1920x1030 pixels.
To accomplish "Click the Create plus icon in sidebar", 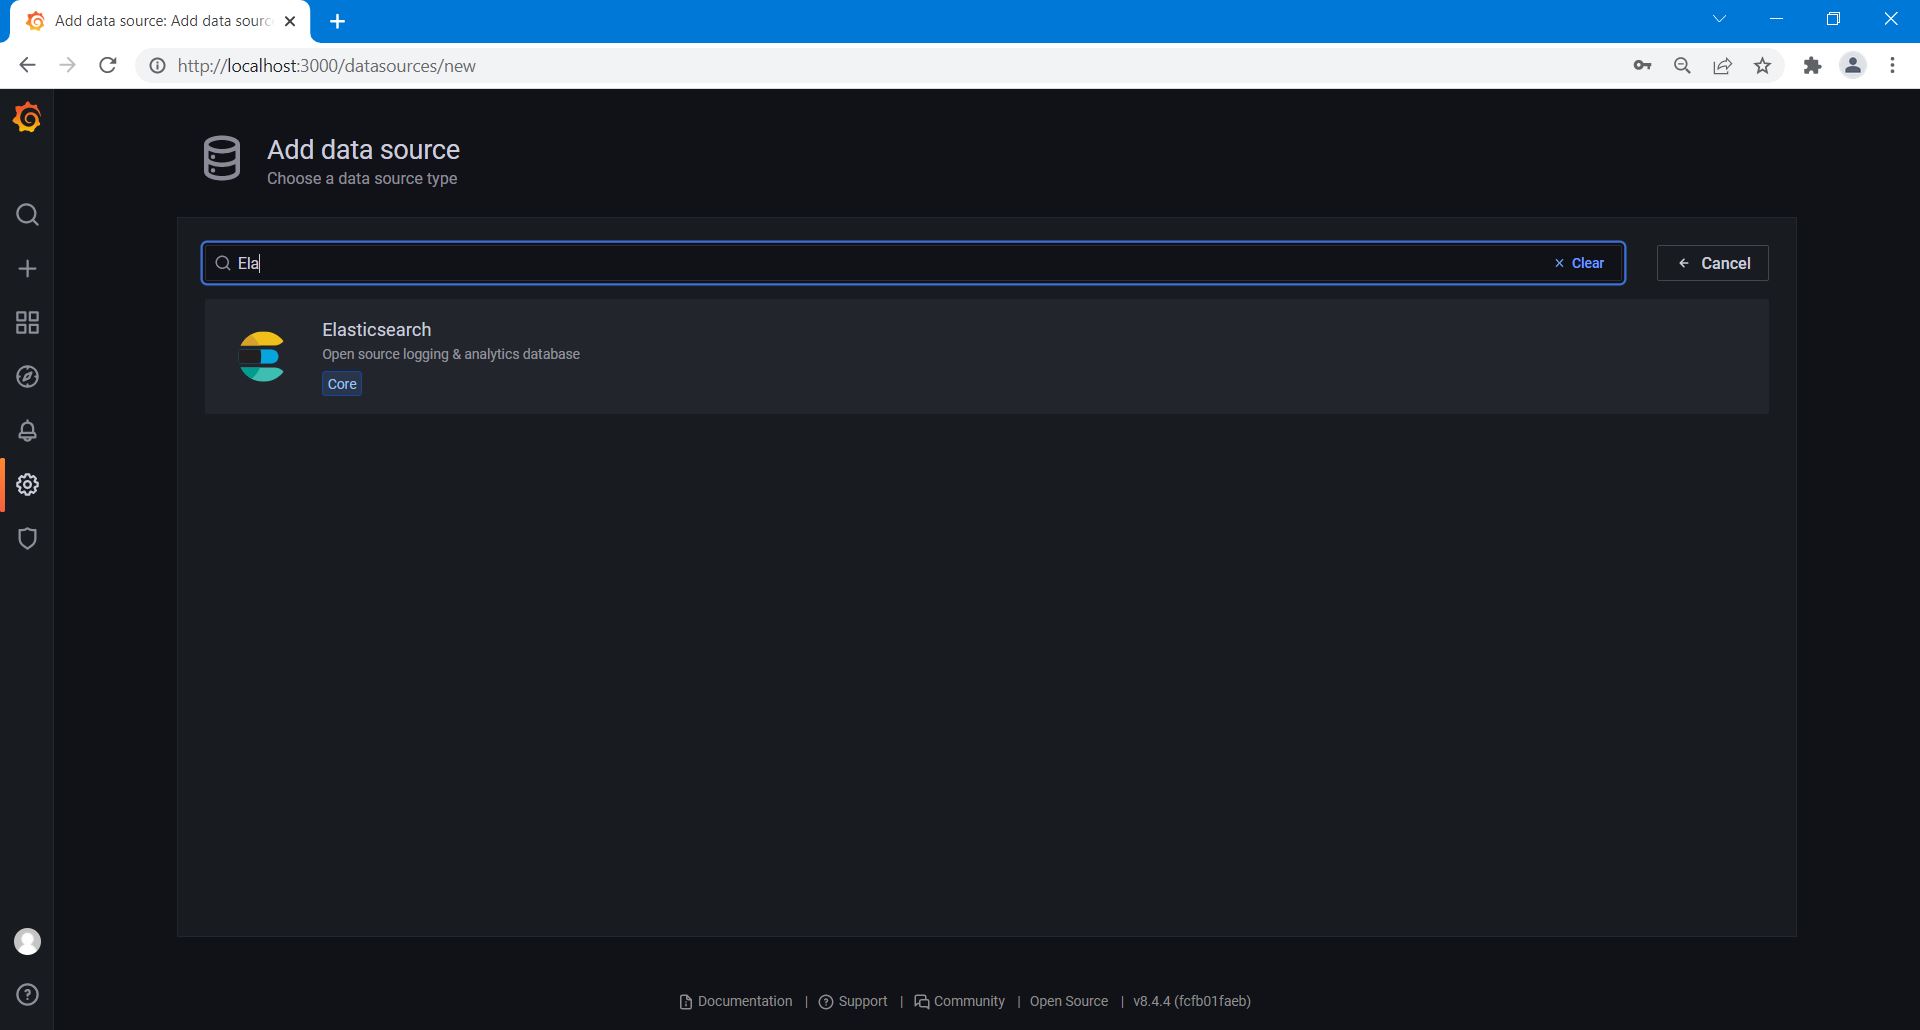I will coord(27,269).
